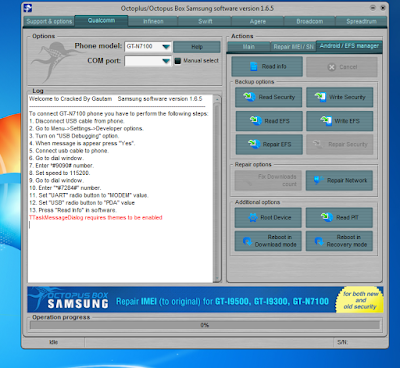Click the Operation progress bar

pos(205,325)
